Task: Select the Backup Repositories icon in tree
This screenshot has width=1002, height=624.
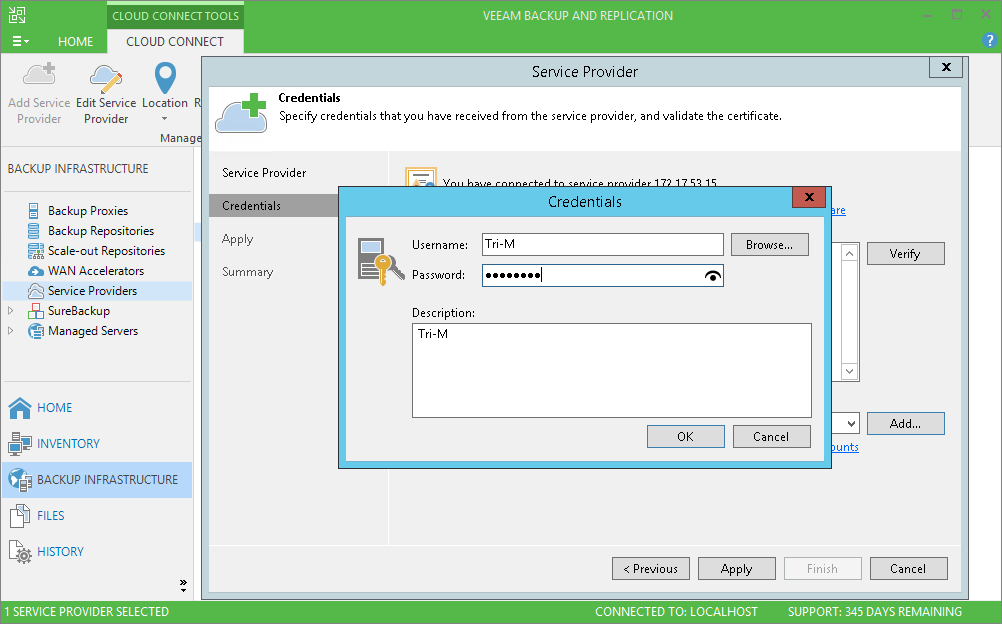Action: click(x=34, y=231)
